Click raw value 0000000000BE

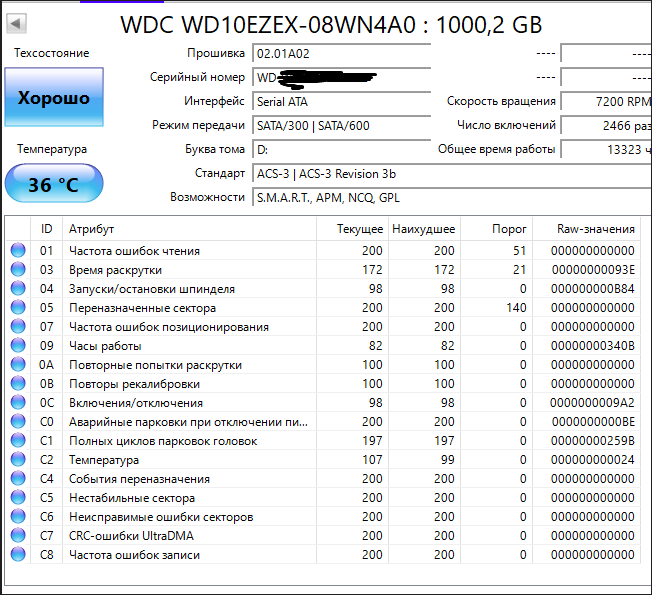593,422
